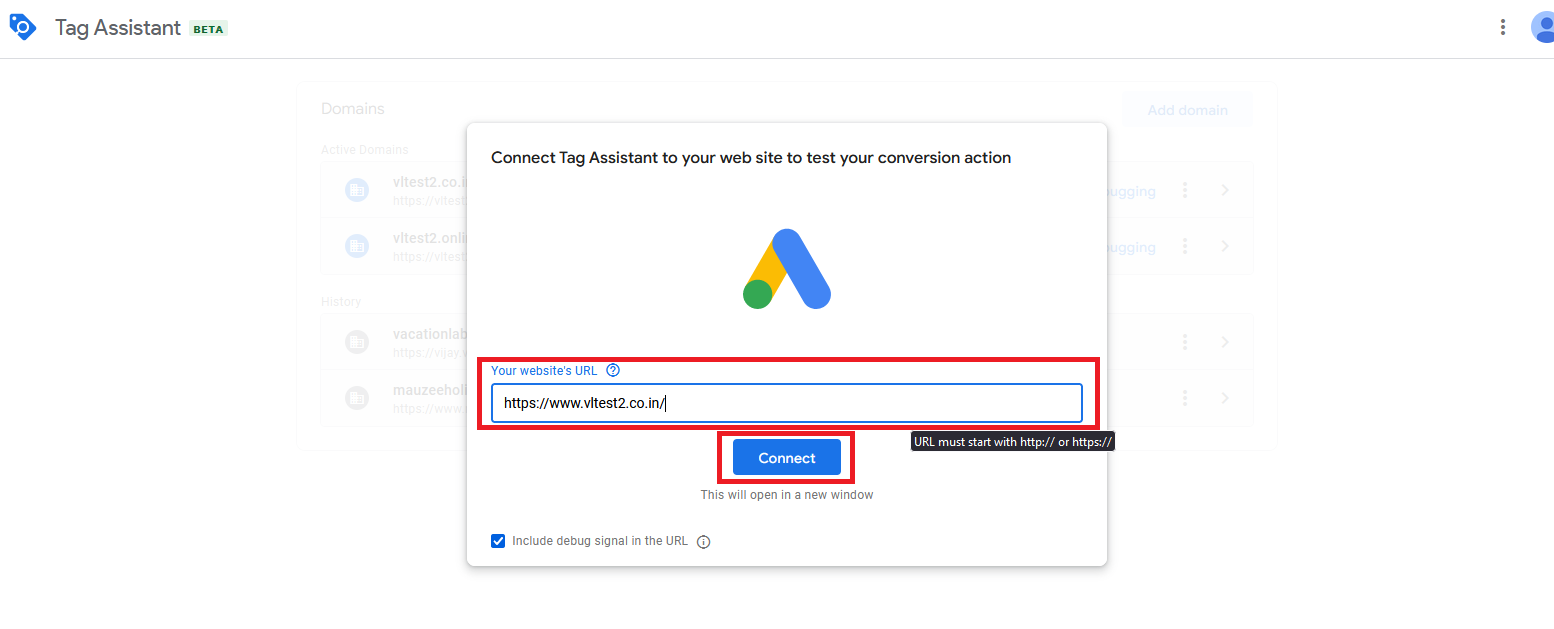Viewport: 1554px width, 629px height.
Task: Open the top-right three-dot options menu
Action: click(1502, 27)
